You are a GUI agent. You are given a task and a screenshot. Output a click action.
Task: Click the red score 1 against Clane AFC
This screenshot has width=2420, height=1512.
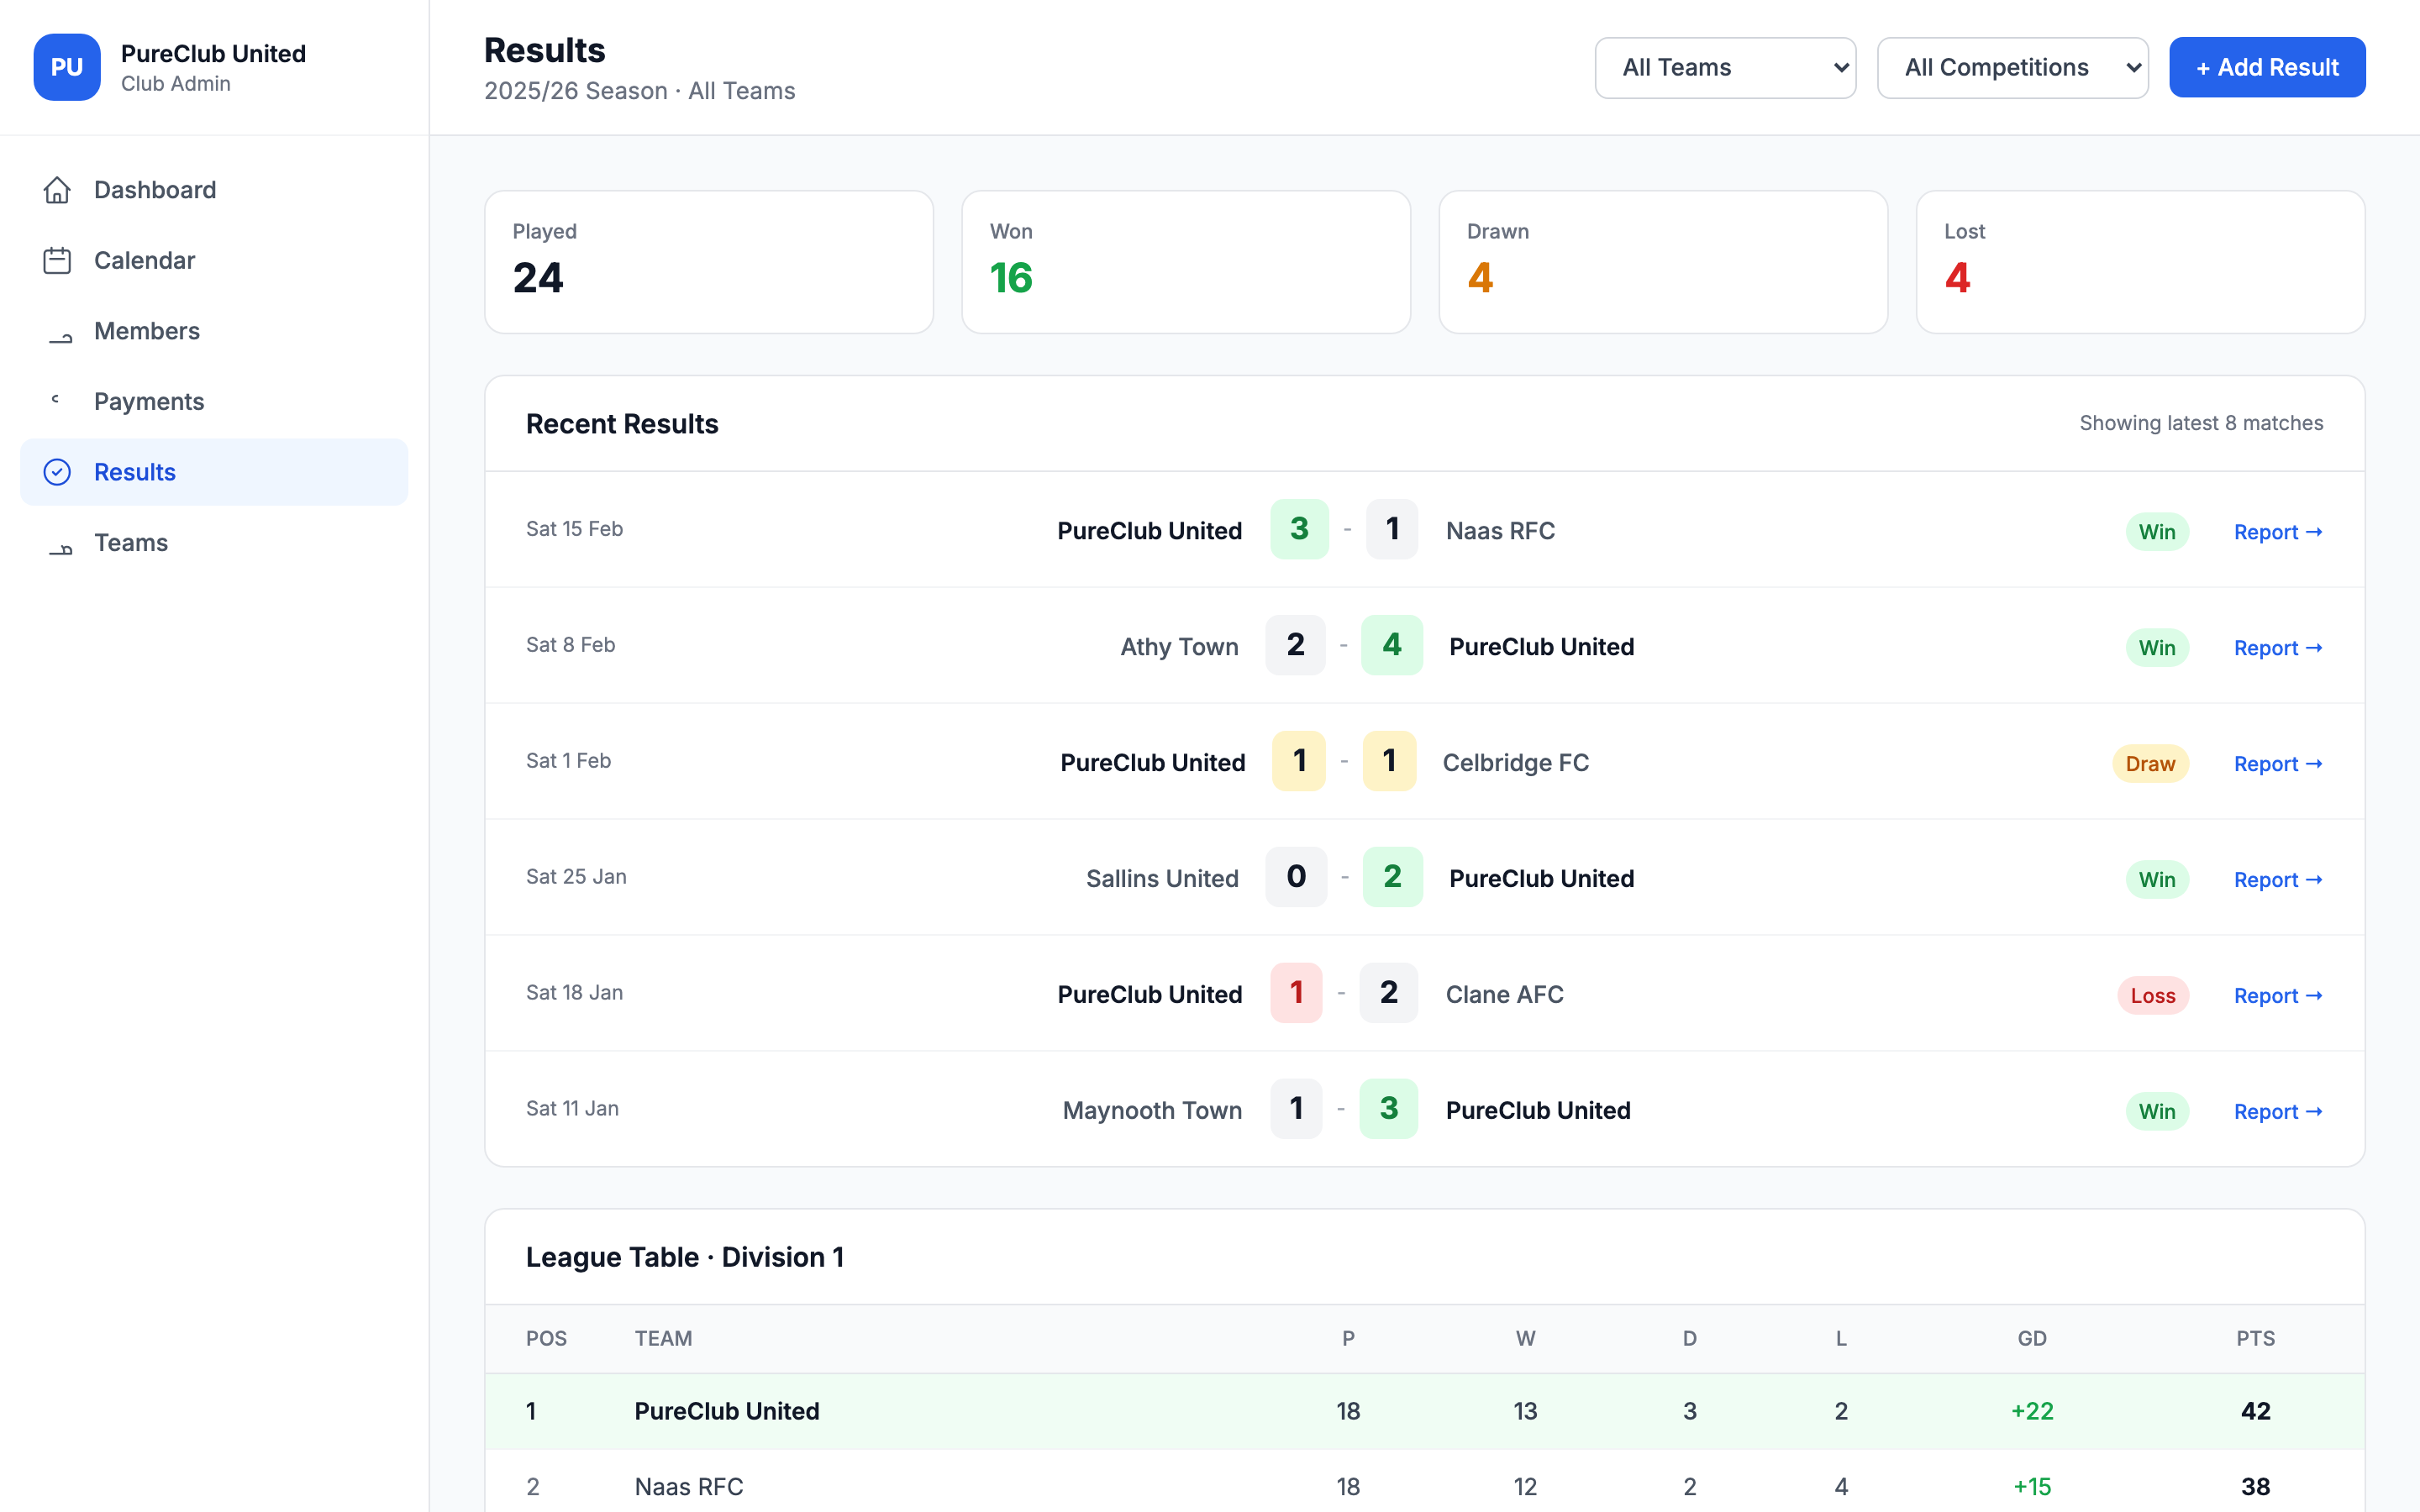pyautogui.click(x=1296, y=993)
